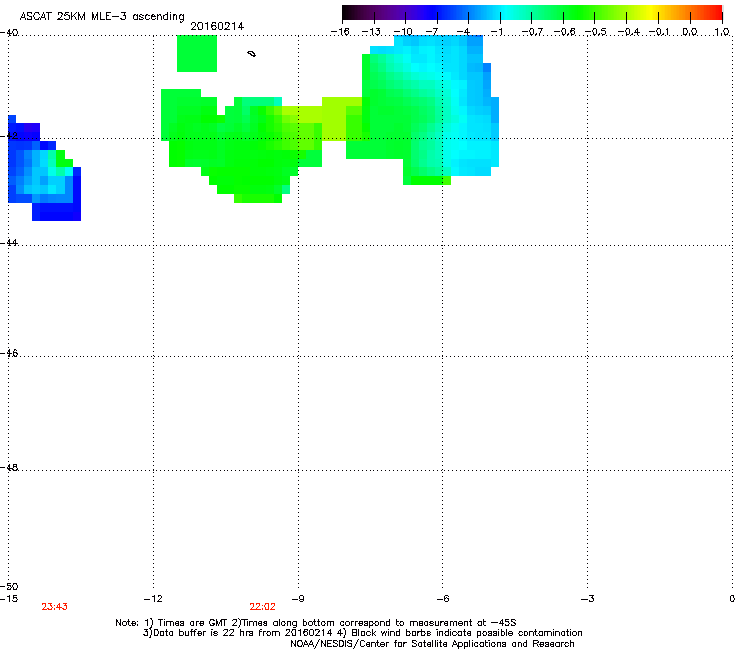Click the -44 latitude axis label

pos(9,243)
